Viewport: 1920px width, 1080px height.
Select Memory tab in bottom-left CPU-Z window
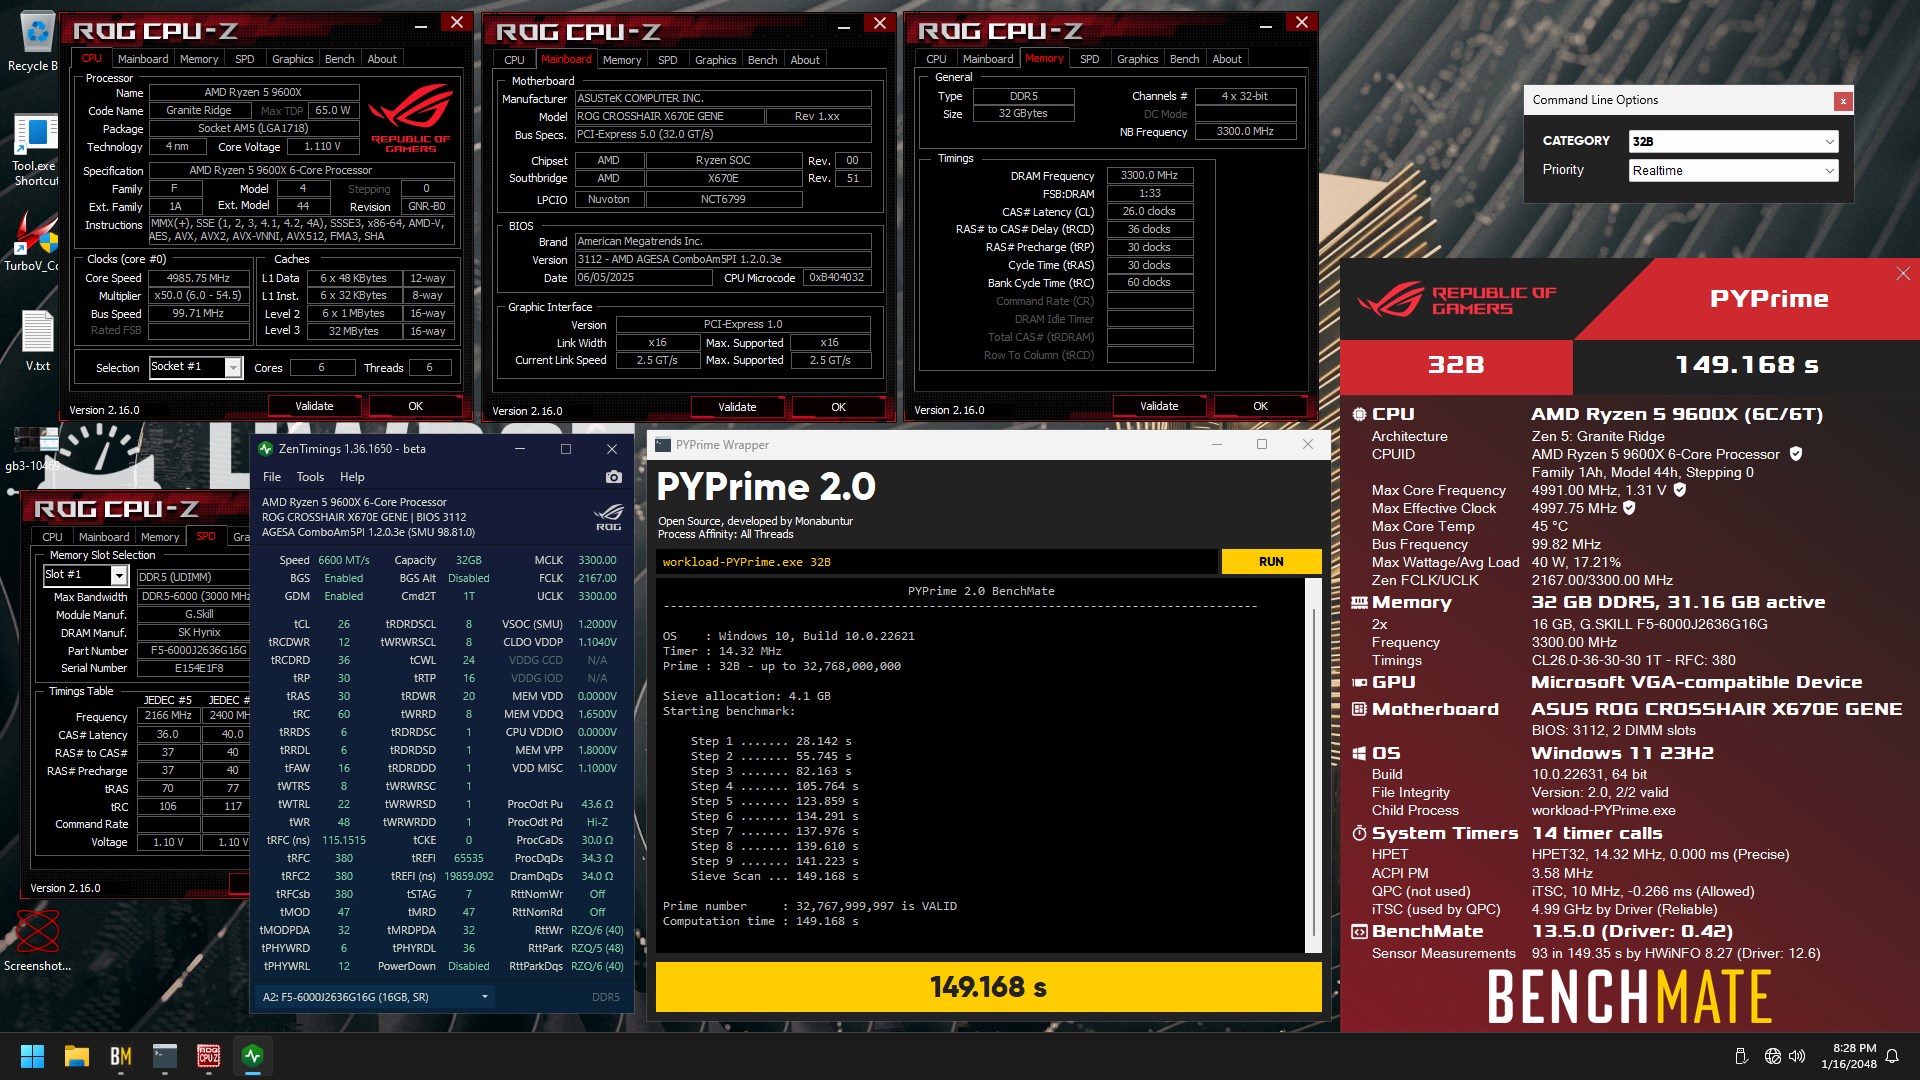click(x=160, y=537)
